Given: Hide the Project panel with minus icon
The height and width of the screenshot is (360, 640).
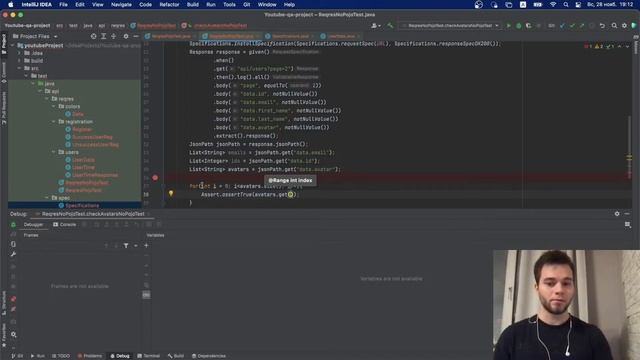Looking at the screenshot, I should pos(136,36).
